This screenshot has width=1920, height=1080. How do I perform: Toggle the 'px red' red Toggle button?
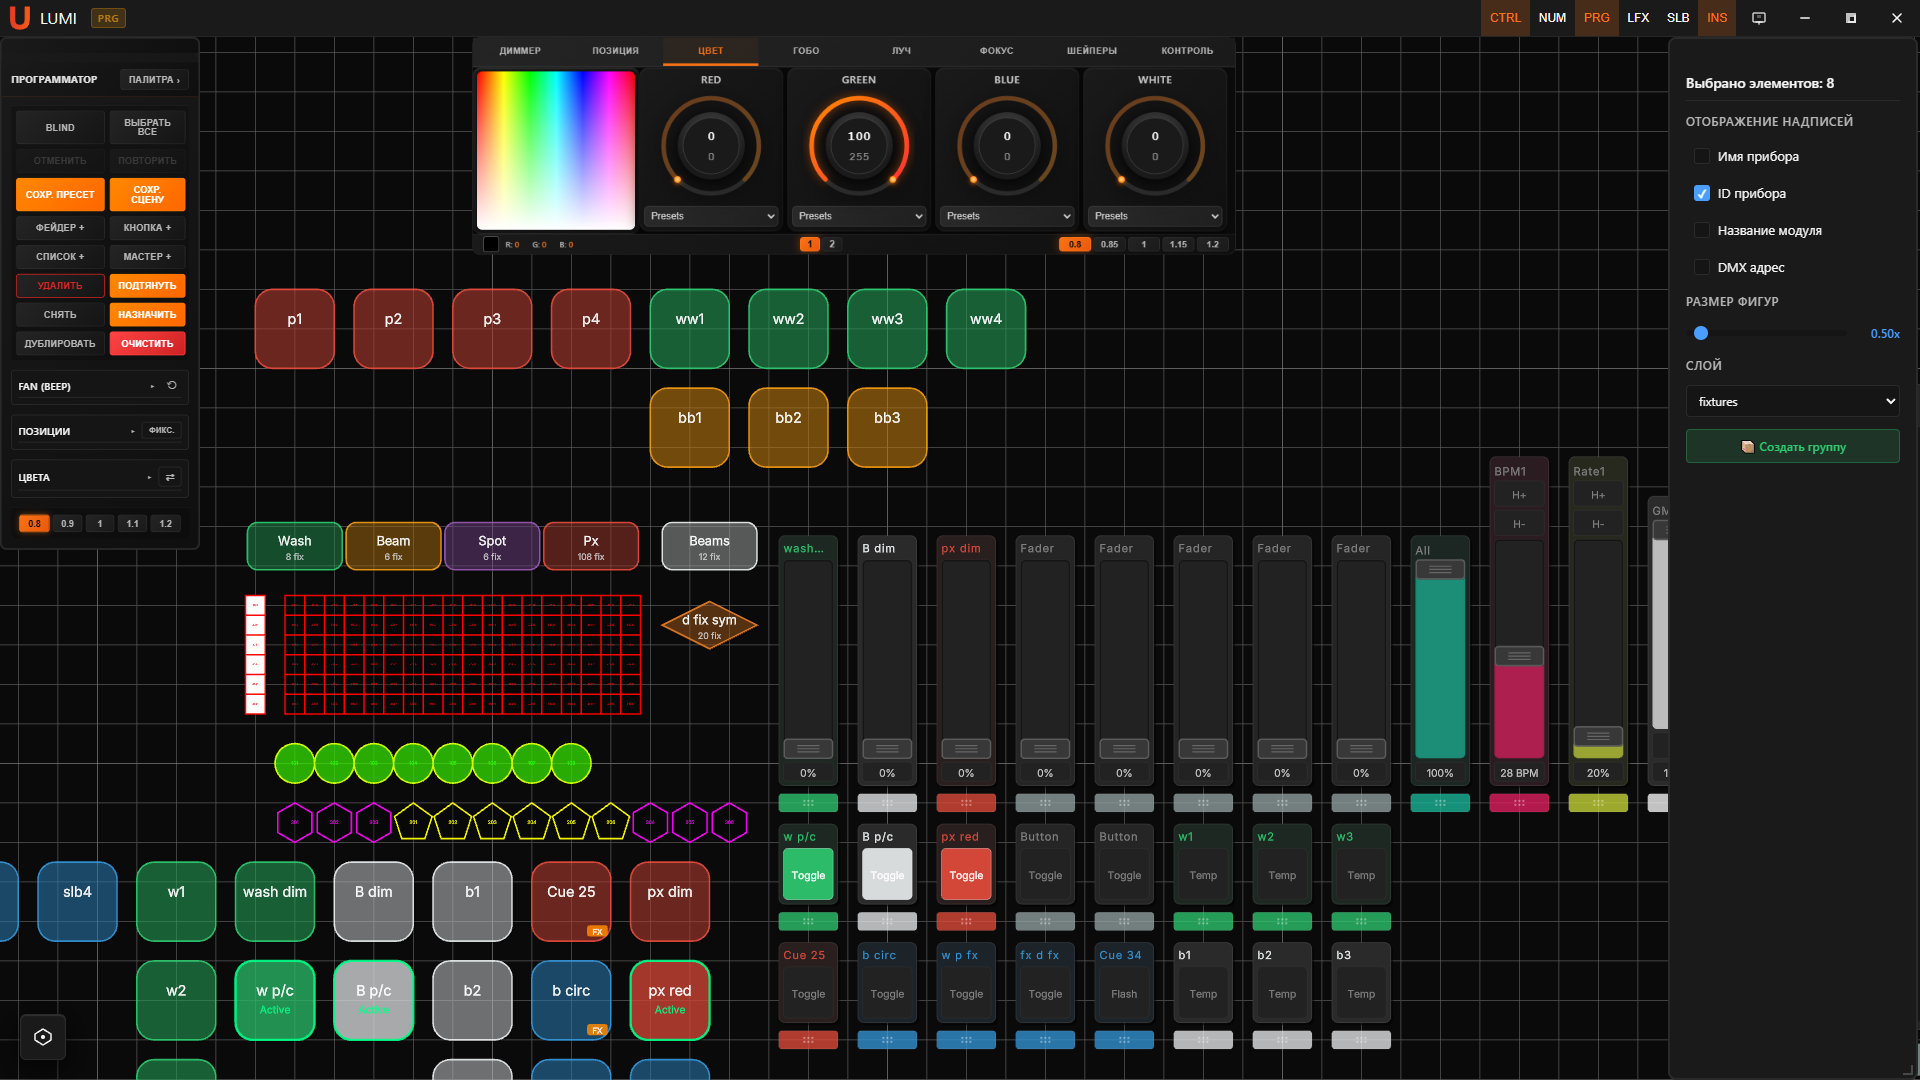click(x=966, y=875)
